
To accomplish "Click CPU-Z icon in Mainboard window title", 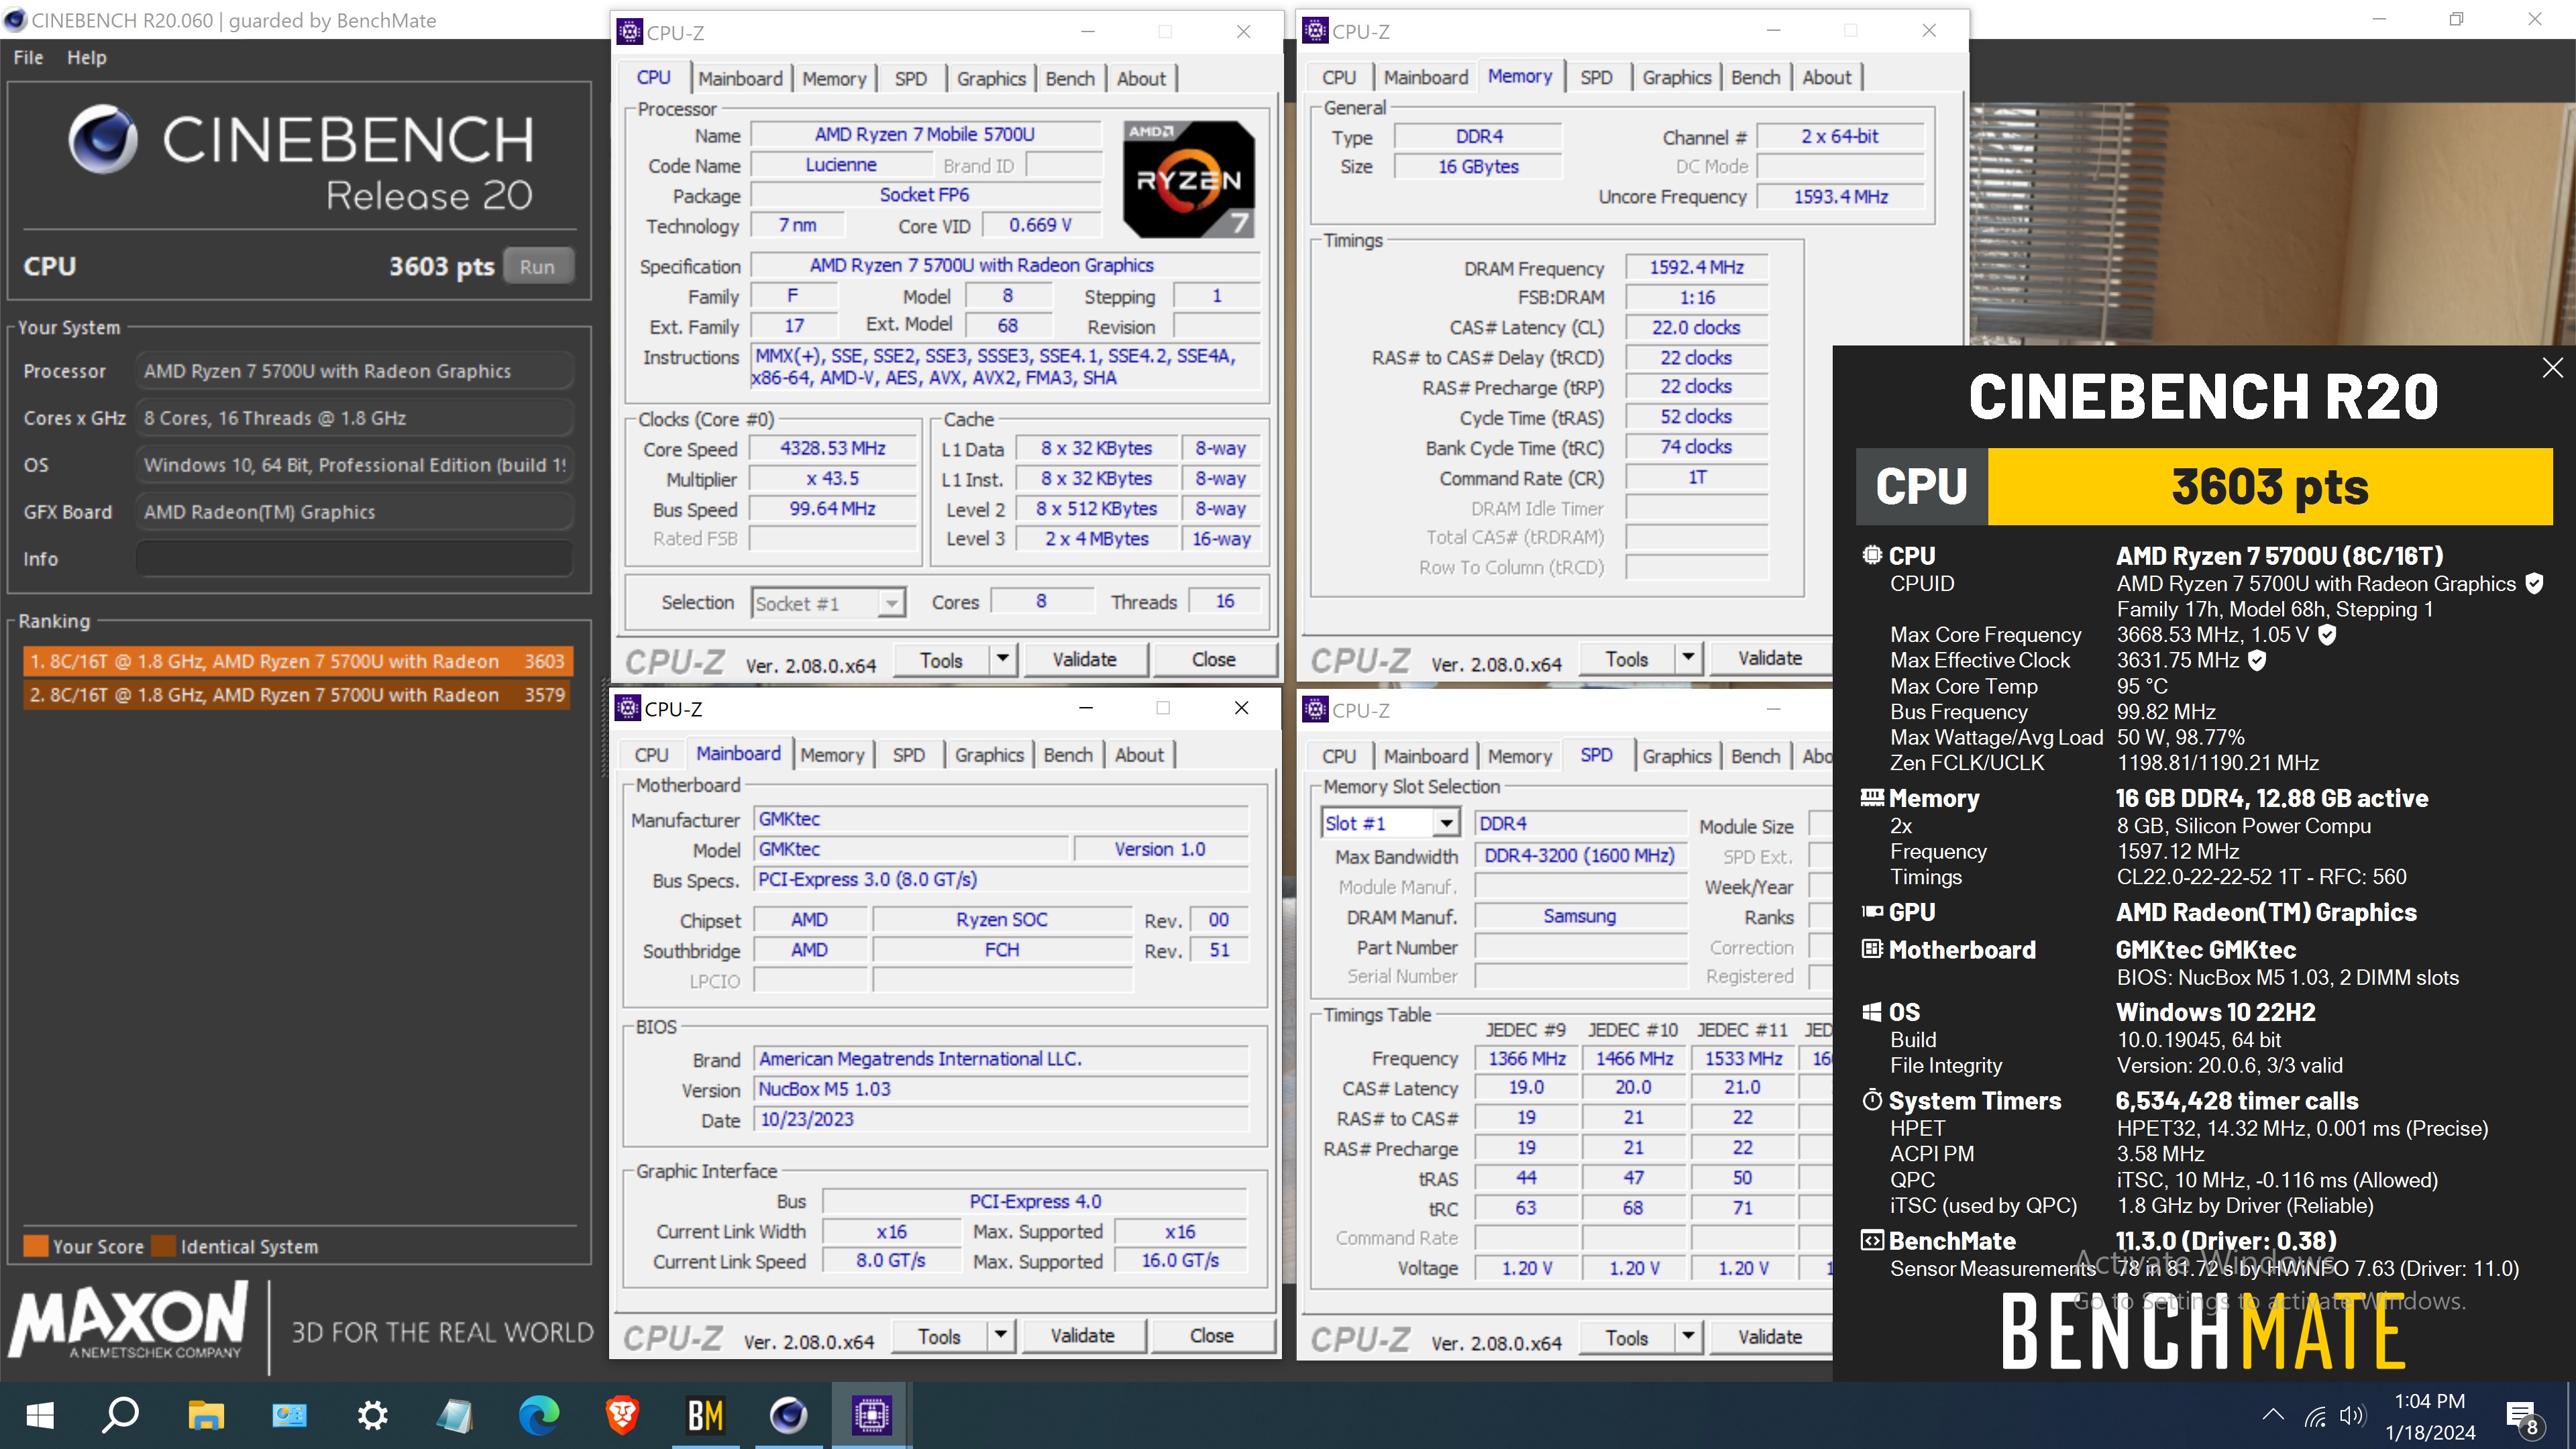I will (x=627, y=708).
